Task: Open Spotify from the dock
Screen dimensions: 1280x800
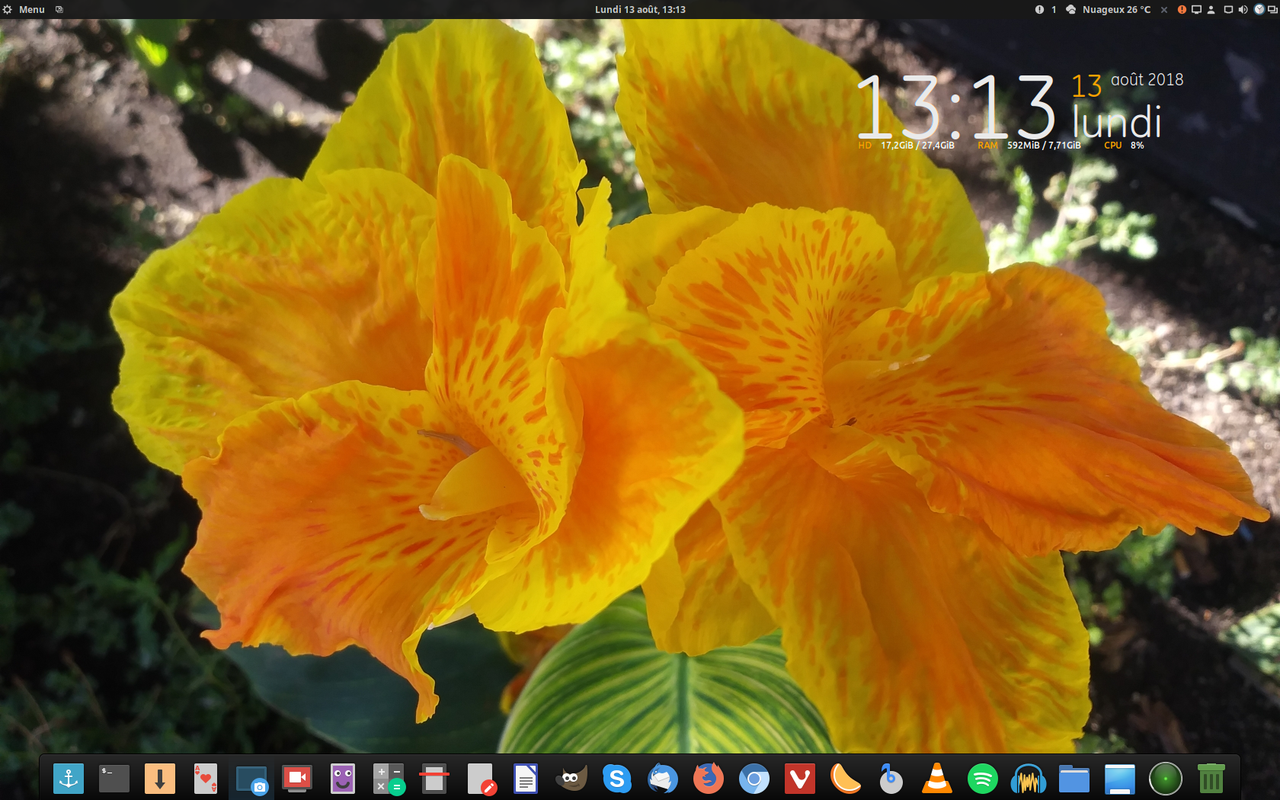Action: [x=983, y=778]
